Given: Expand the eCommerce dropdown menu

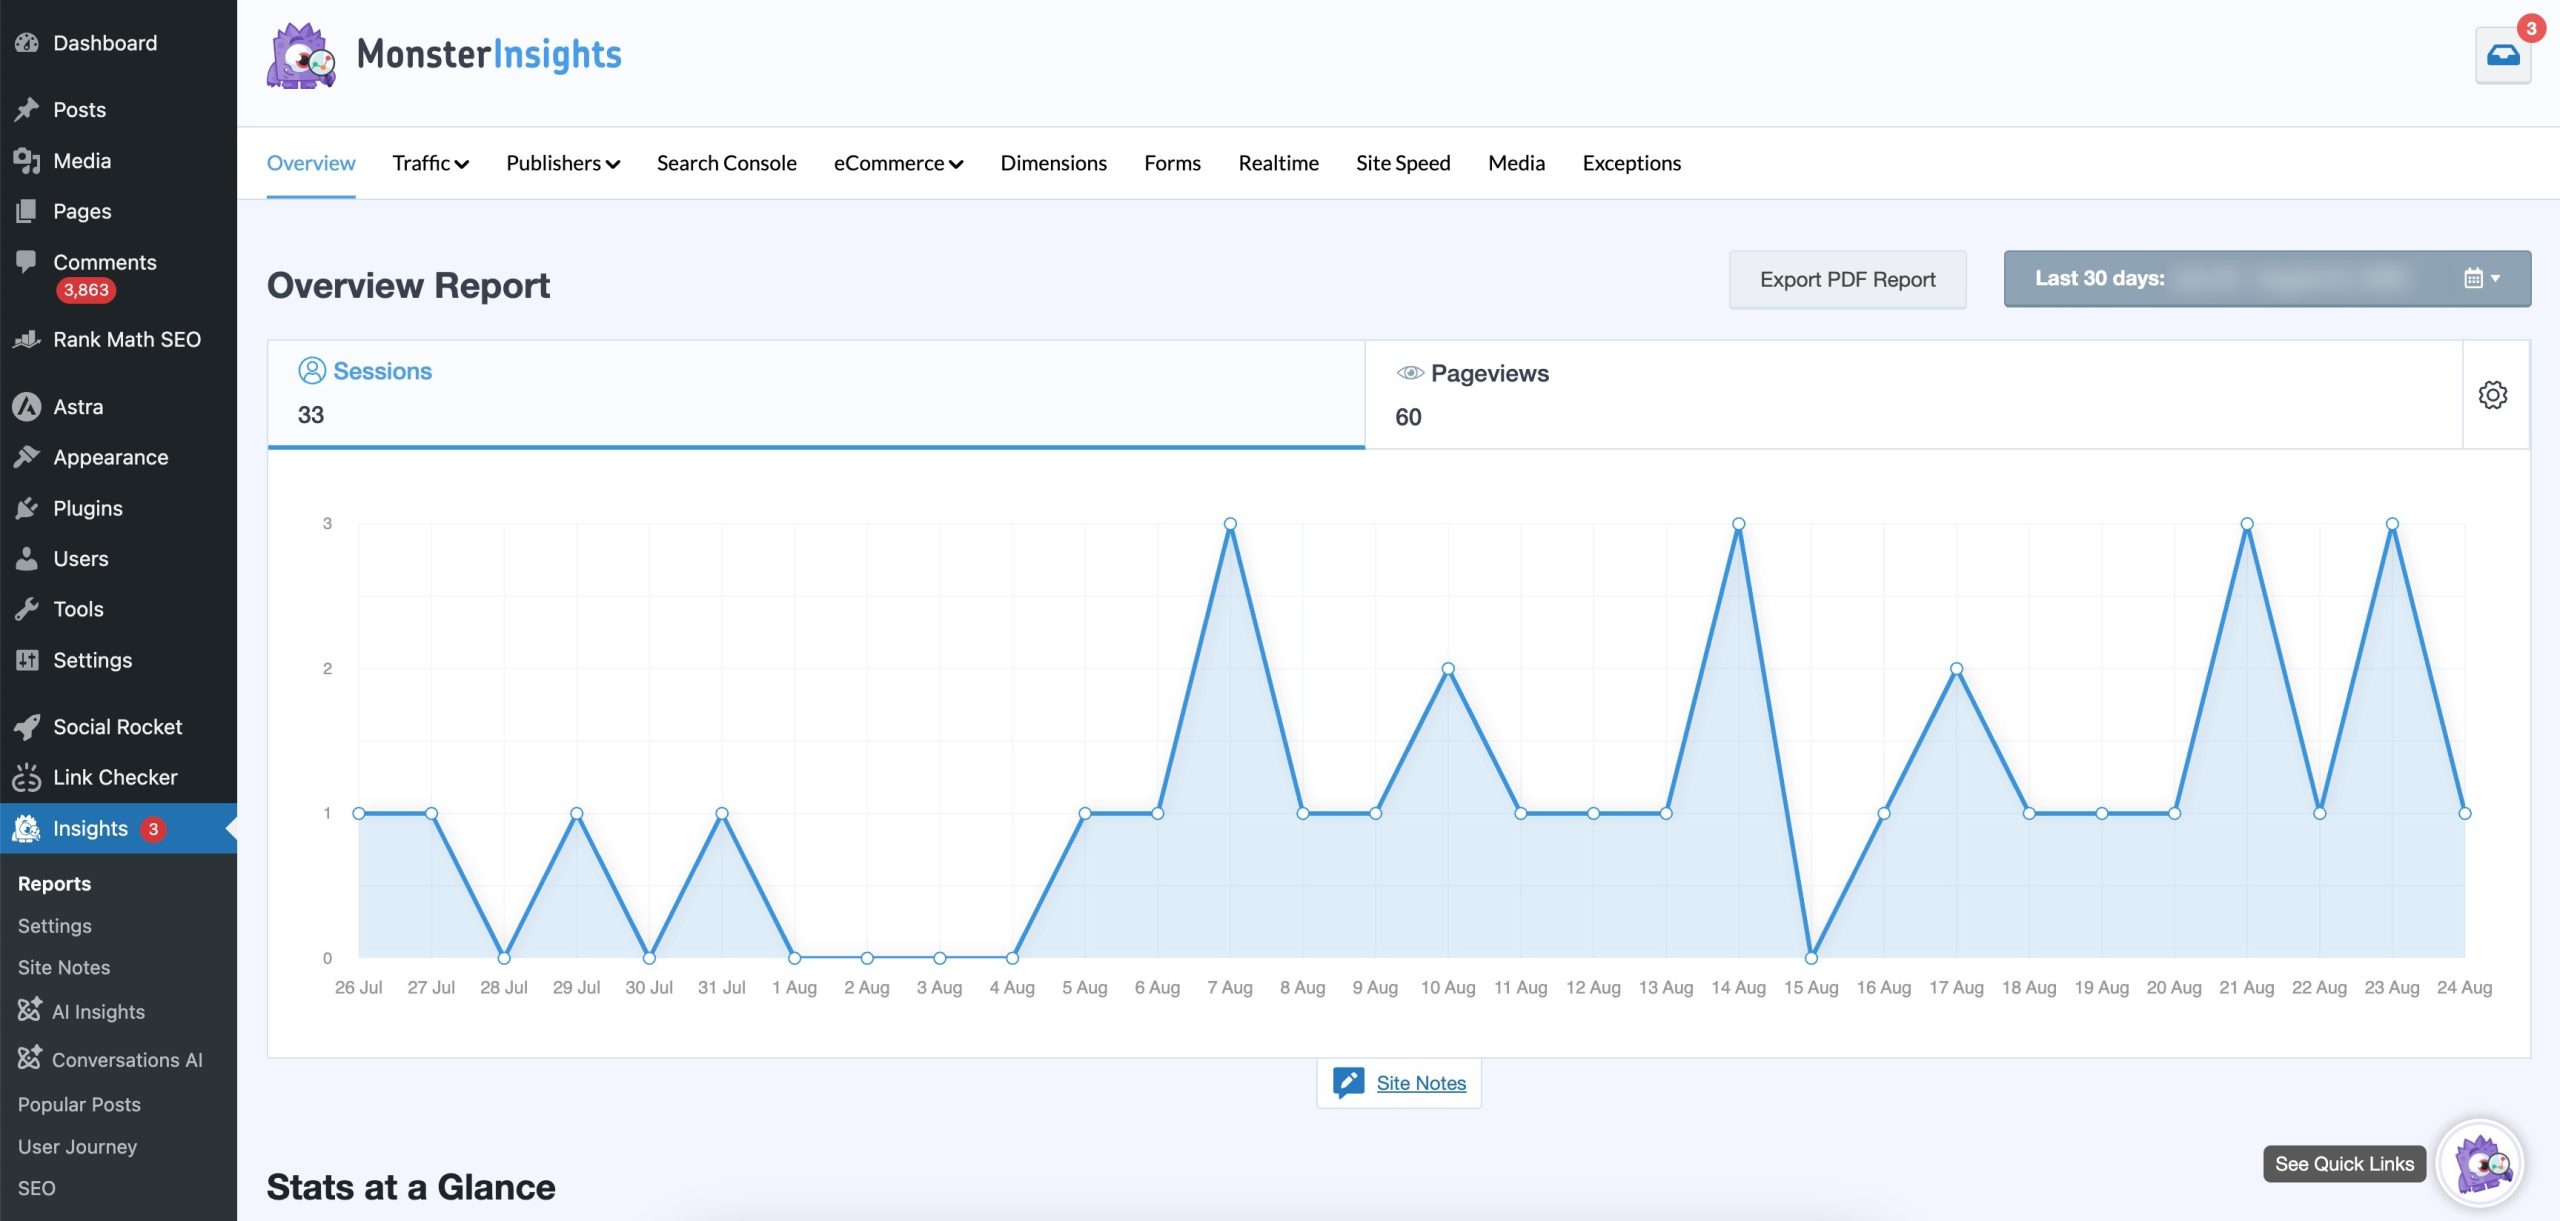Looking at the screenshot, I should tap(898, 163).
